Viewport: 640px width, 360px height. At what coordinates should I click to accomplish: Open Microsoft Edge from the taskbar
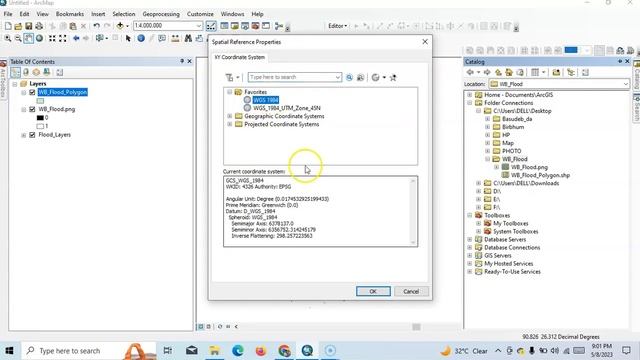pyautogui.click(x=238, y=351)
